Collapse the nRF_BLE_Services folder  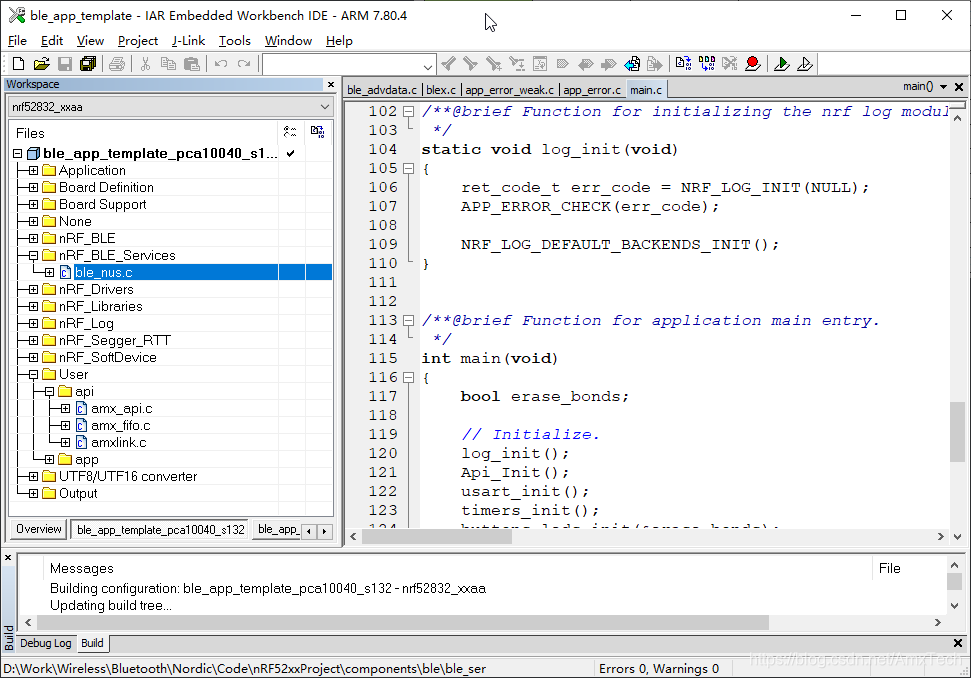[33, 256]
